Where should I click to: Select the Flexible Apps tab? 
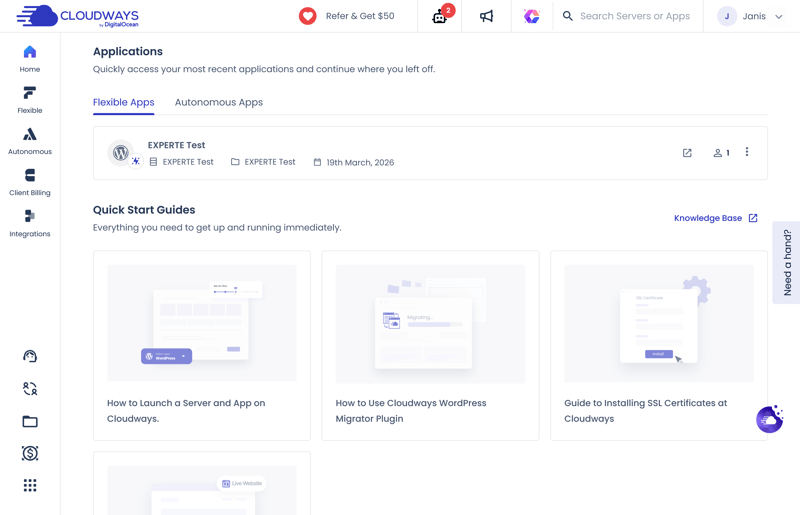point(123,102)
